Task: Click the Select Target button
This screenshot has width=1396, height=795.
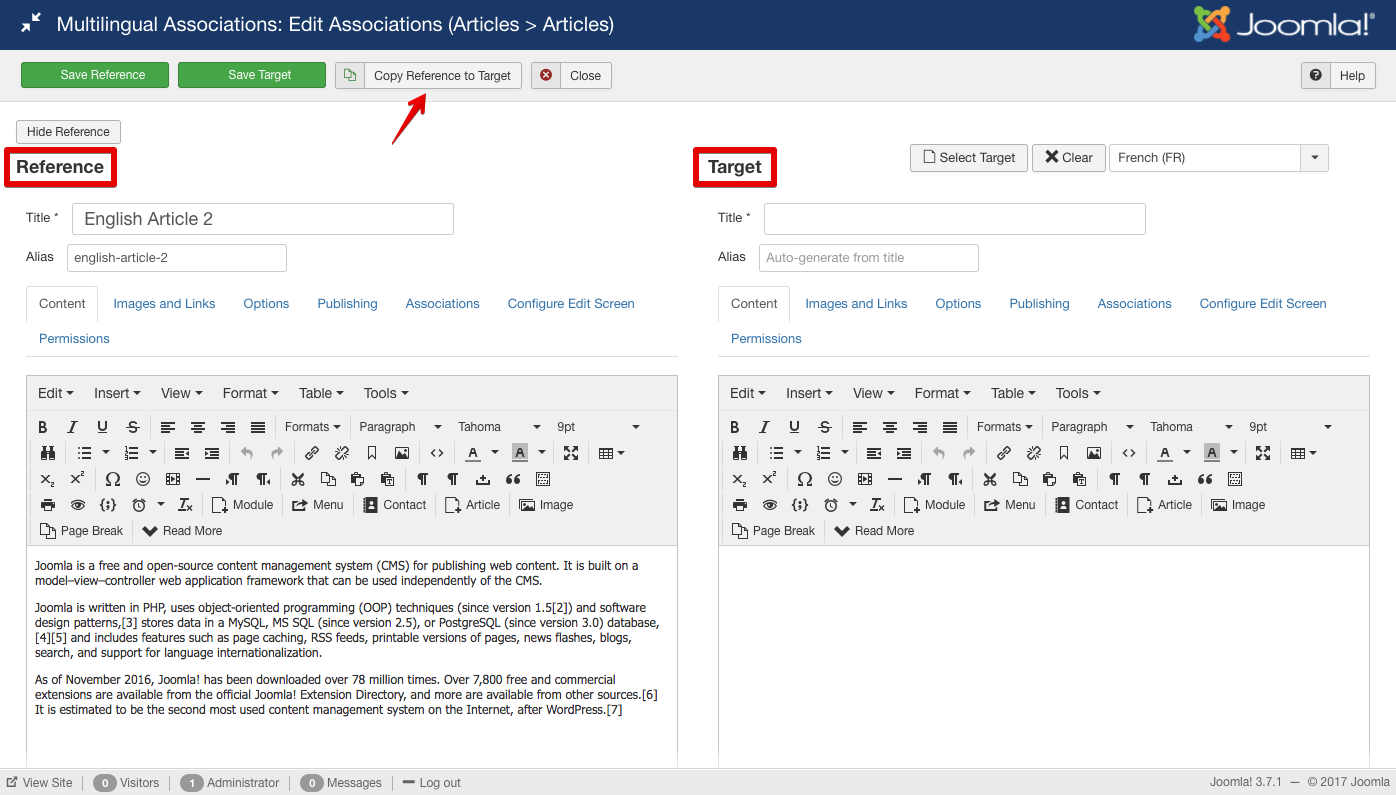Action: (x=968, y=158)
